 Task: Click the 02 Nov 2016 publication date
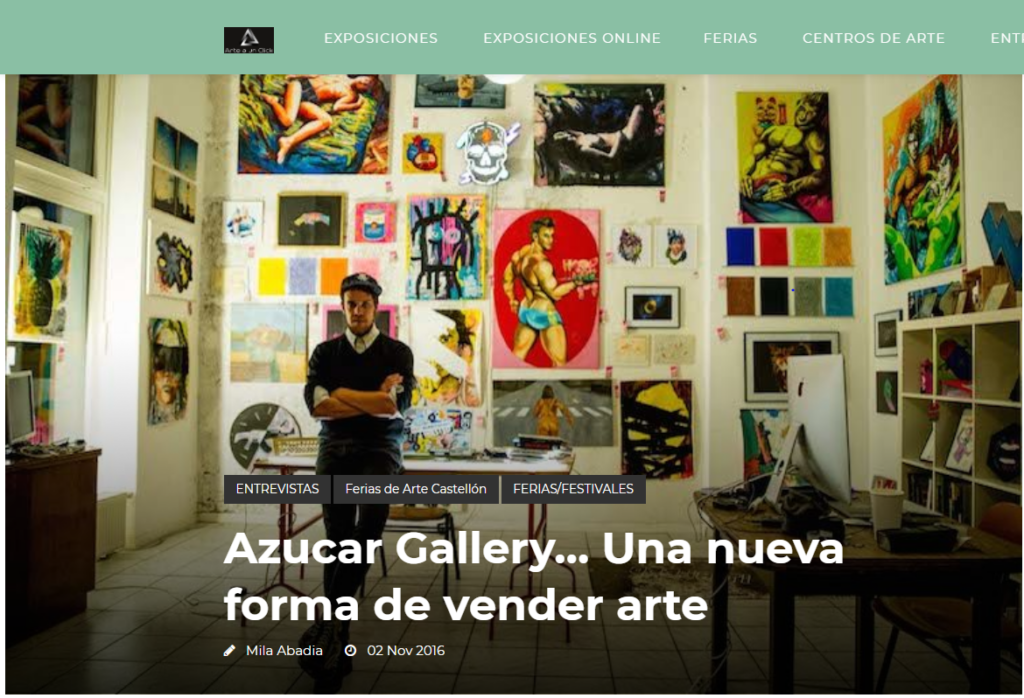pyautogui.click(x=406, y=650)
